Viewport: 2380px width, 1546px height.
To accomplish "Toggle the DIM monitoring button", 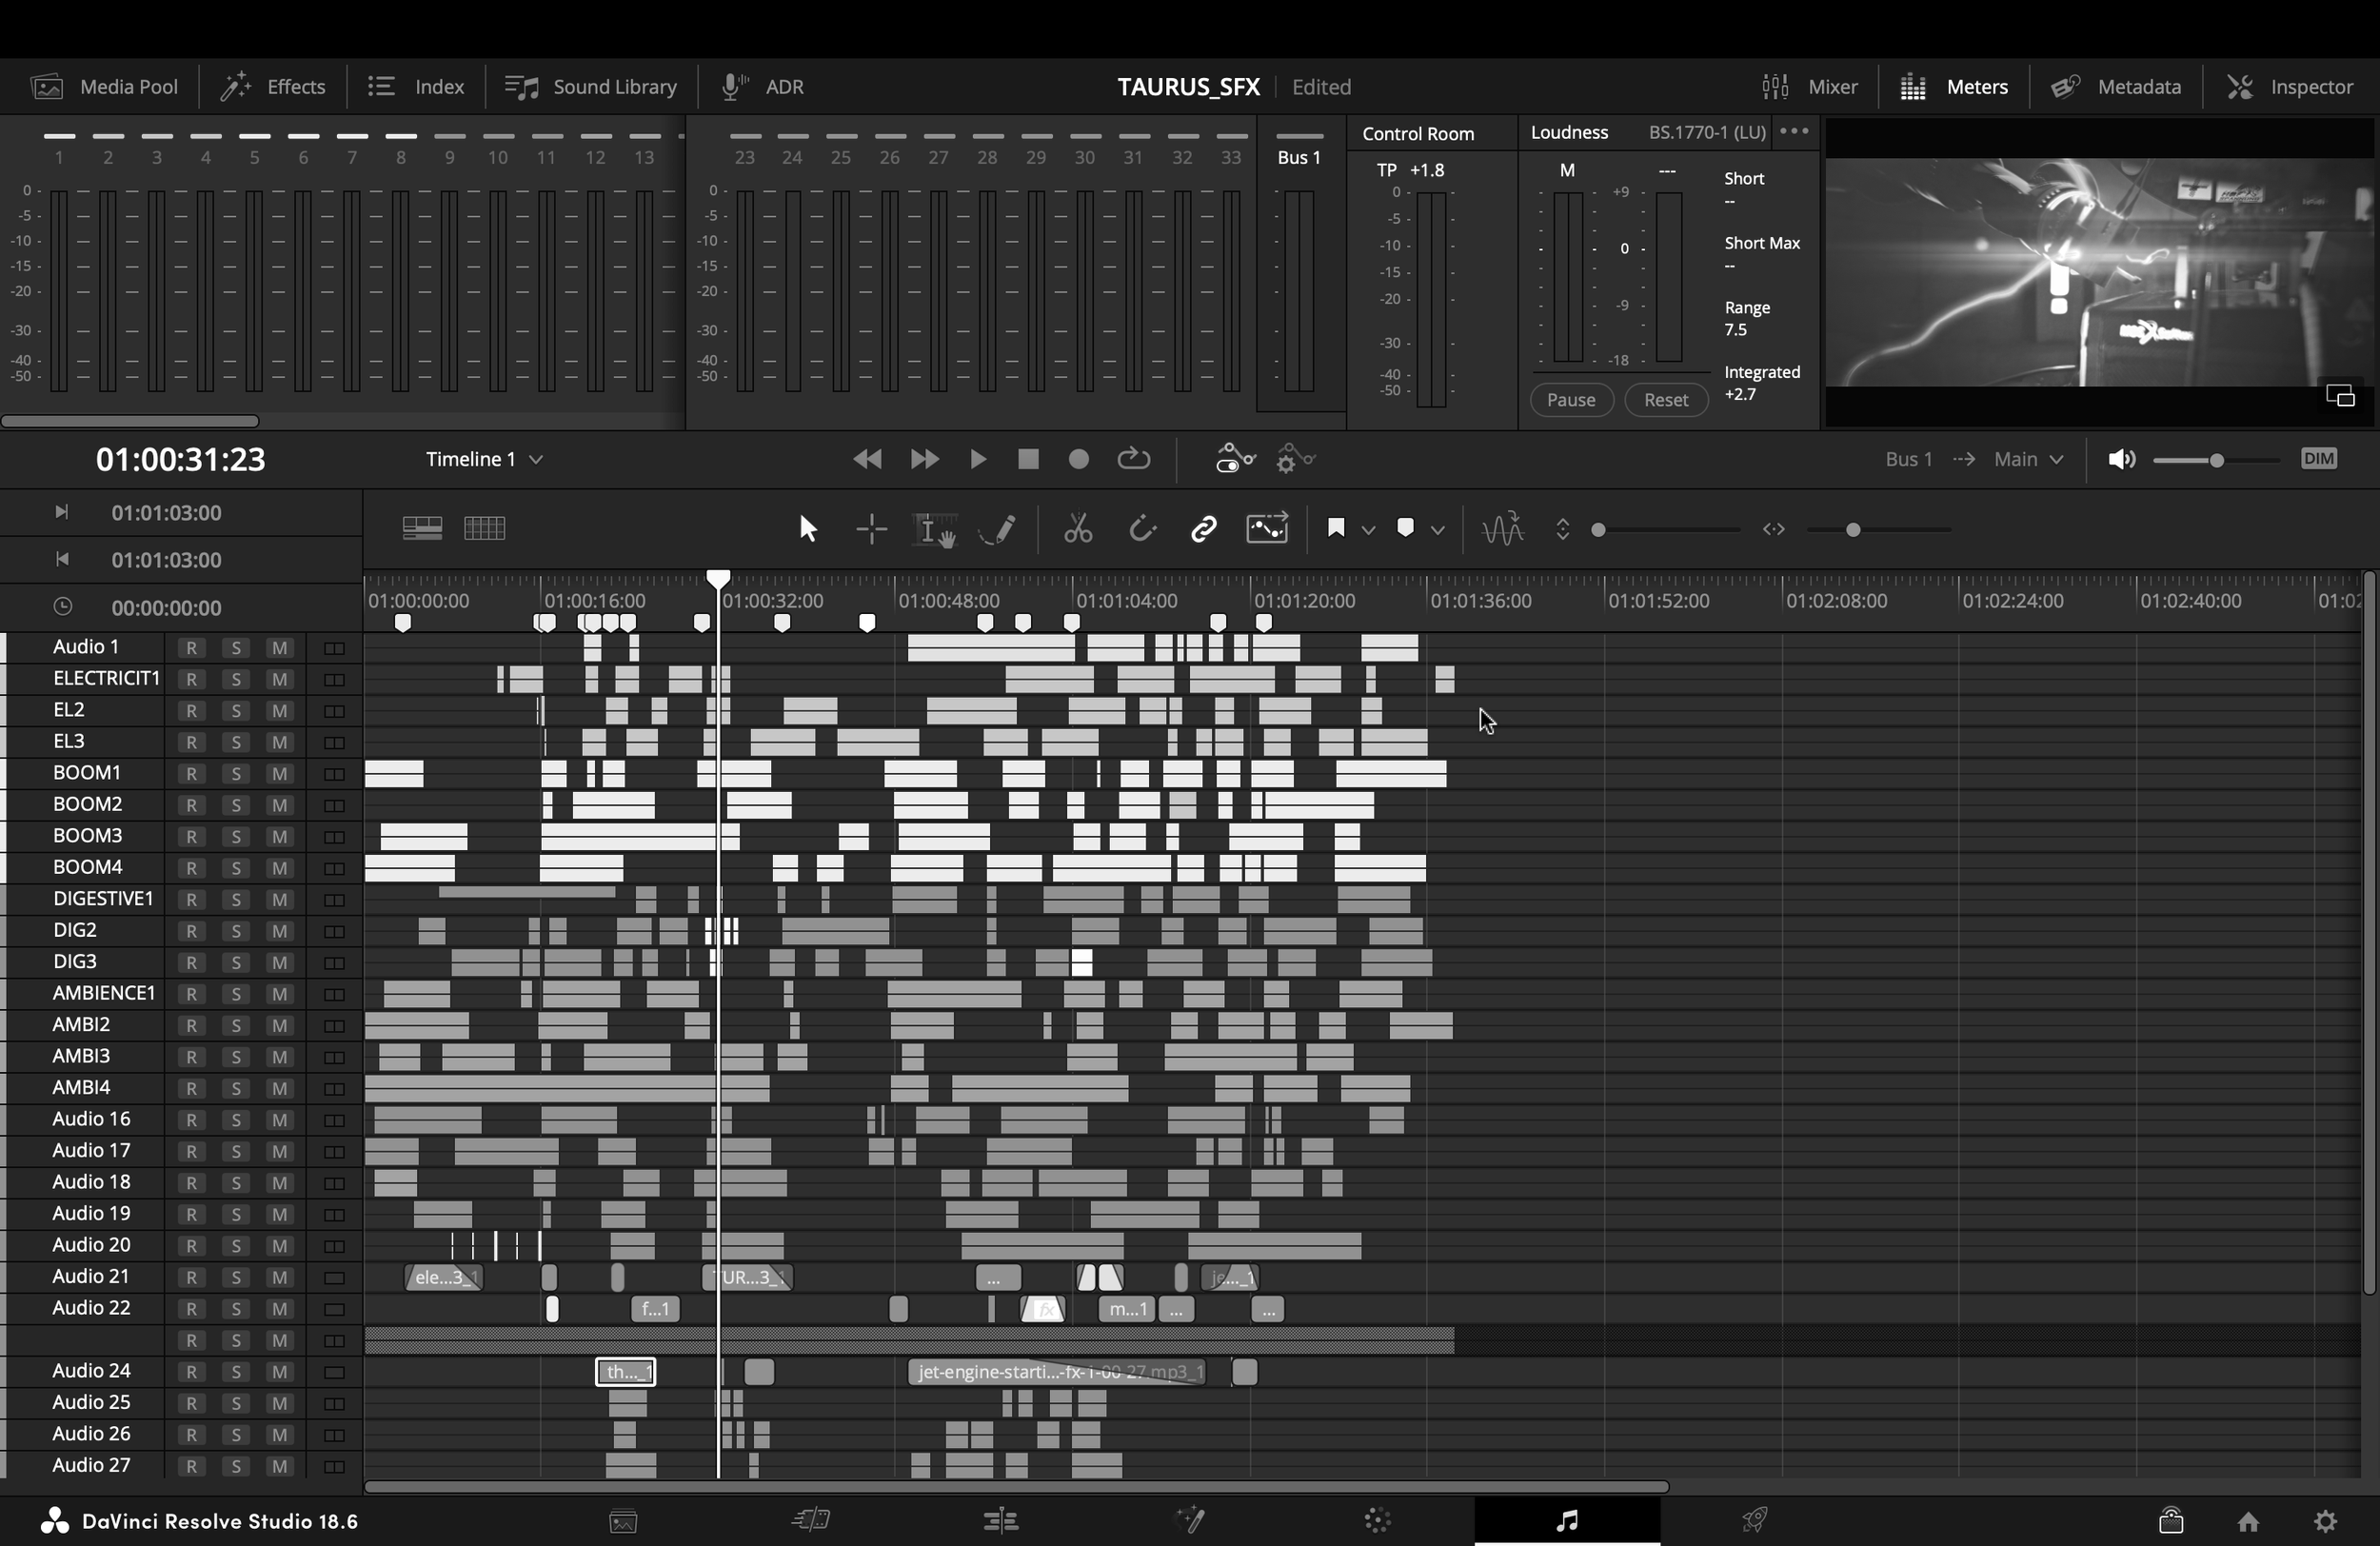I will pyautogui.click(x=2318, y=459).
